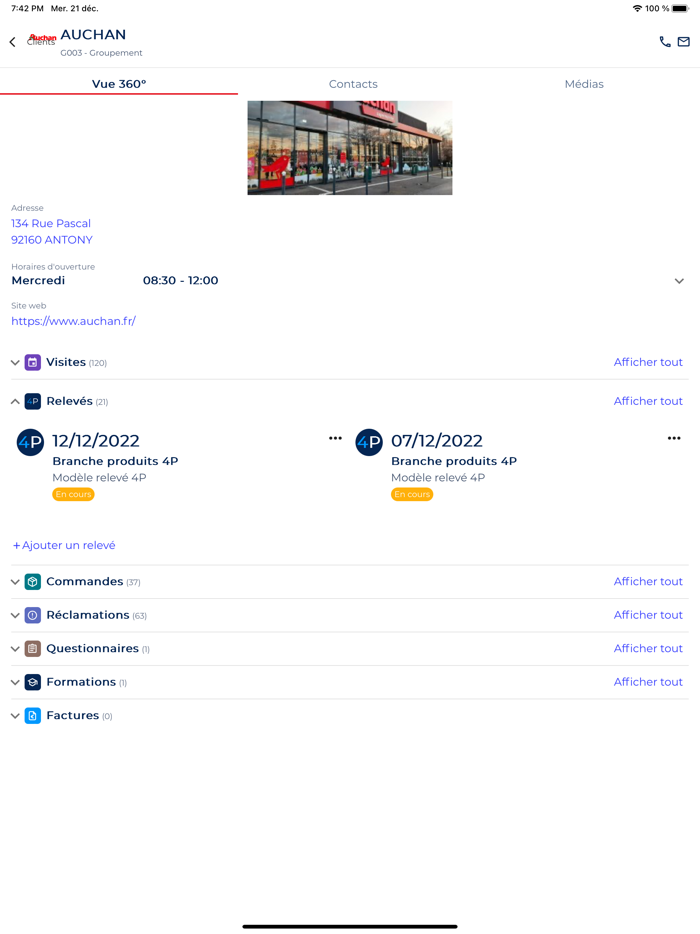
Task: Tap the Visites section title
Action: (66, 362)
